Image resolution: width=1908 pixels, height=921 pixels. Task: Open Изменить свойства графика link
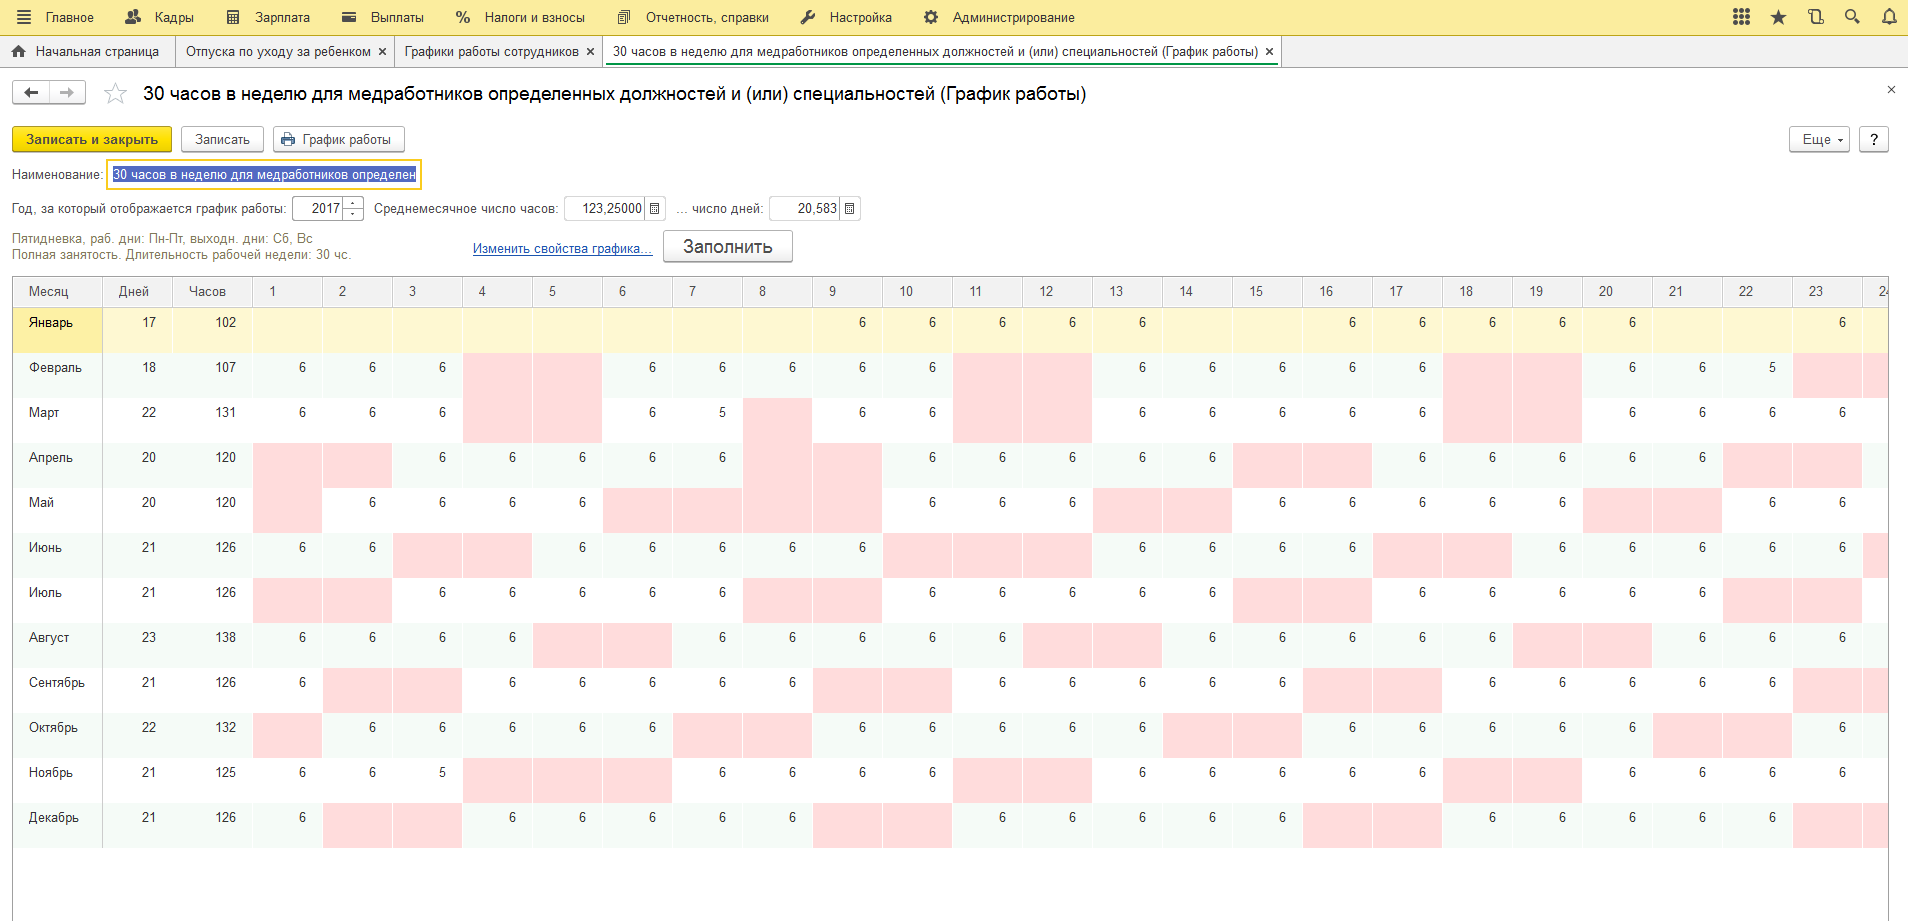coord(562,249)
